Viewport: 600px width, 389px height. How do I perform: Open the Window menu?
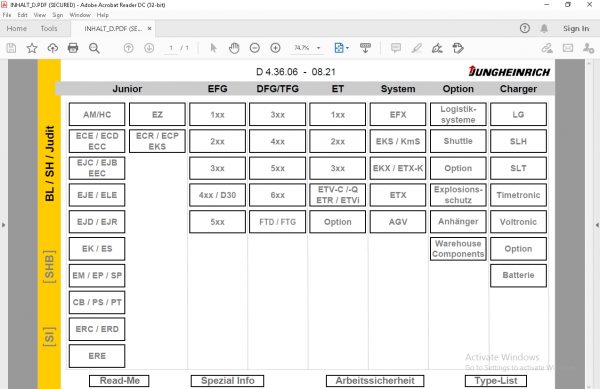pos(80,15)
